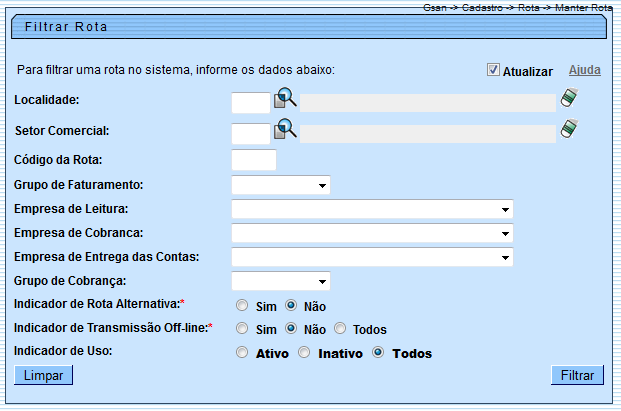Screen dimensions: 621x411
Task: Click the Código da Rota input field
Action: coord(253,160)
